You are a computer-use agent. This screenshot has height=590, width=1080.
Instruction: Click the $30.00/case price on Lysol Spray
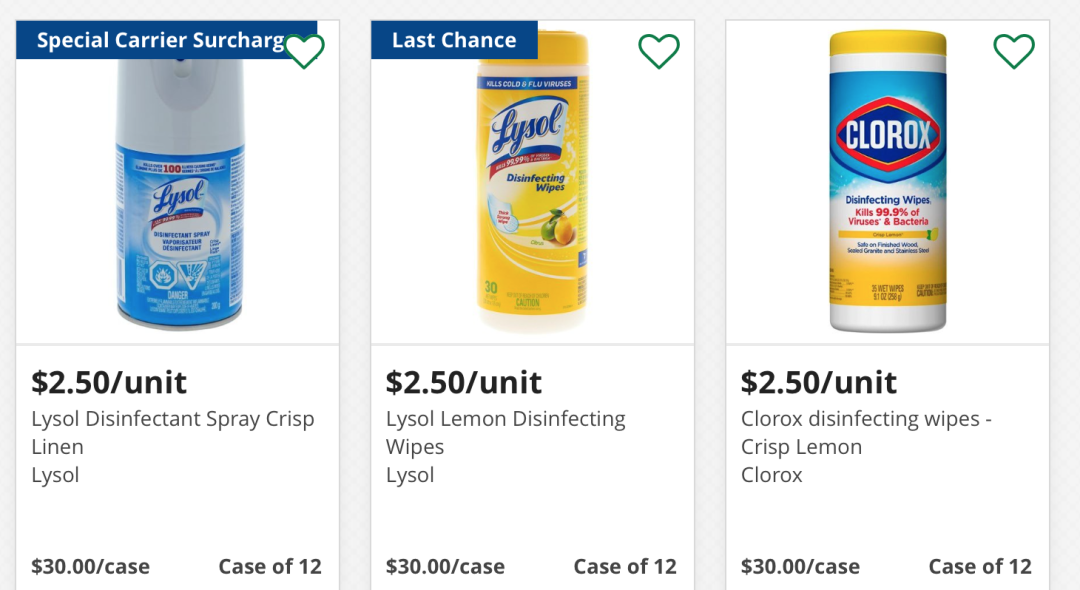coord(90,566)
